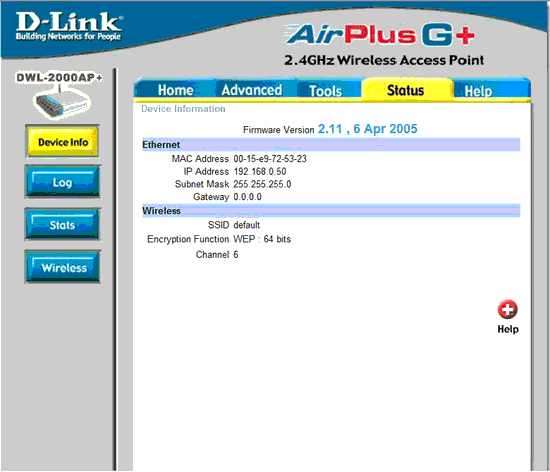Click the red Help plus icon
Image resolution: width=550 pixels, height=472 pixels.
(507, 309)
